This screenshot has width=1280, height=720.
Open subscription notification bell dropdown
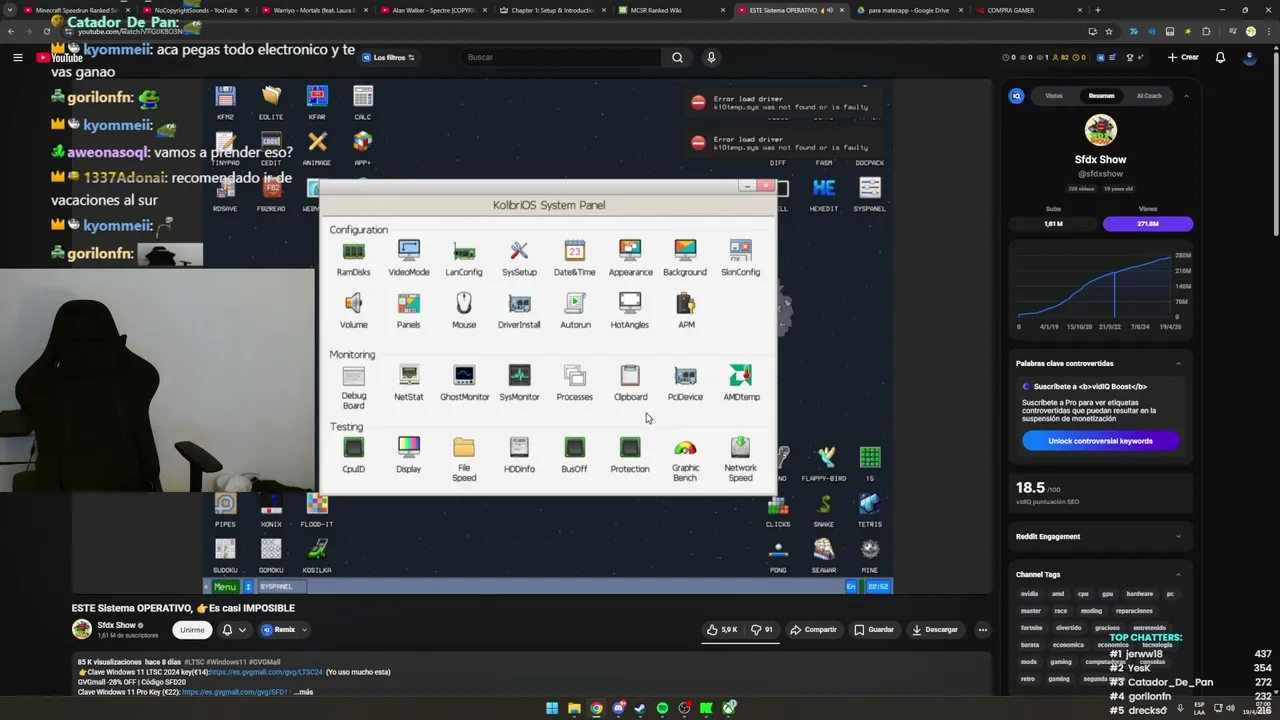tap(233, 630)
